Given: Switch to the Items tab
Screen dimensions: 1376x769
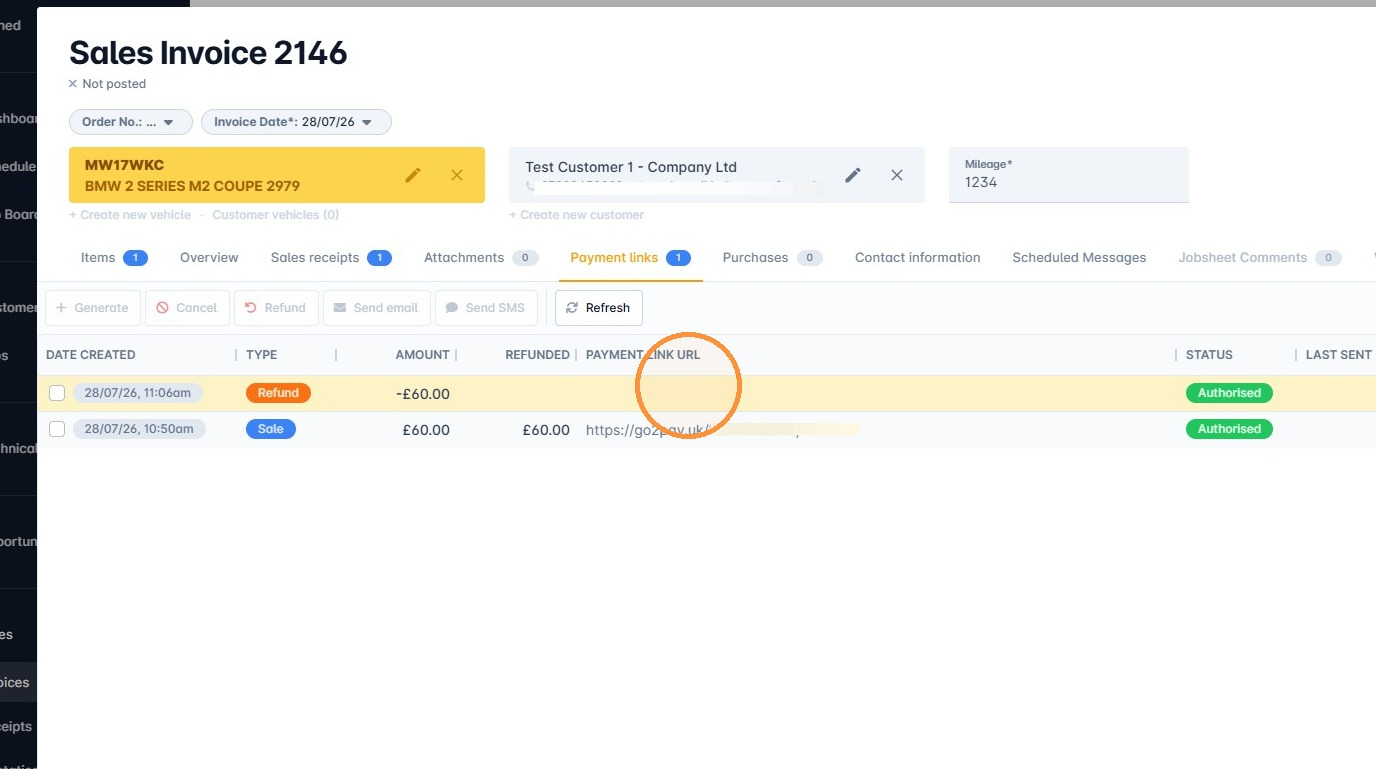Looking at the screenshot, I should pyautogui.click(x=114, y=257).
